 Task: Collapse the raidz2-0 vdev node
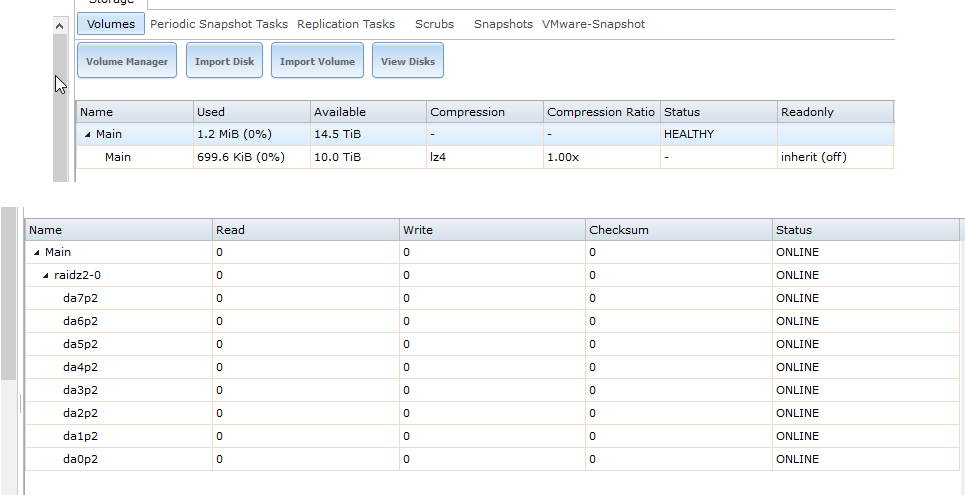tap(46, 276)
